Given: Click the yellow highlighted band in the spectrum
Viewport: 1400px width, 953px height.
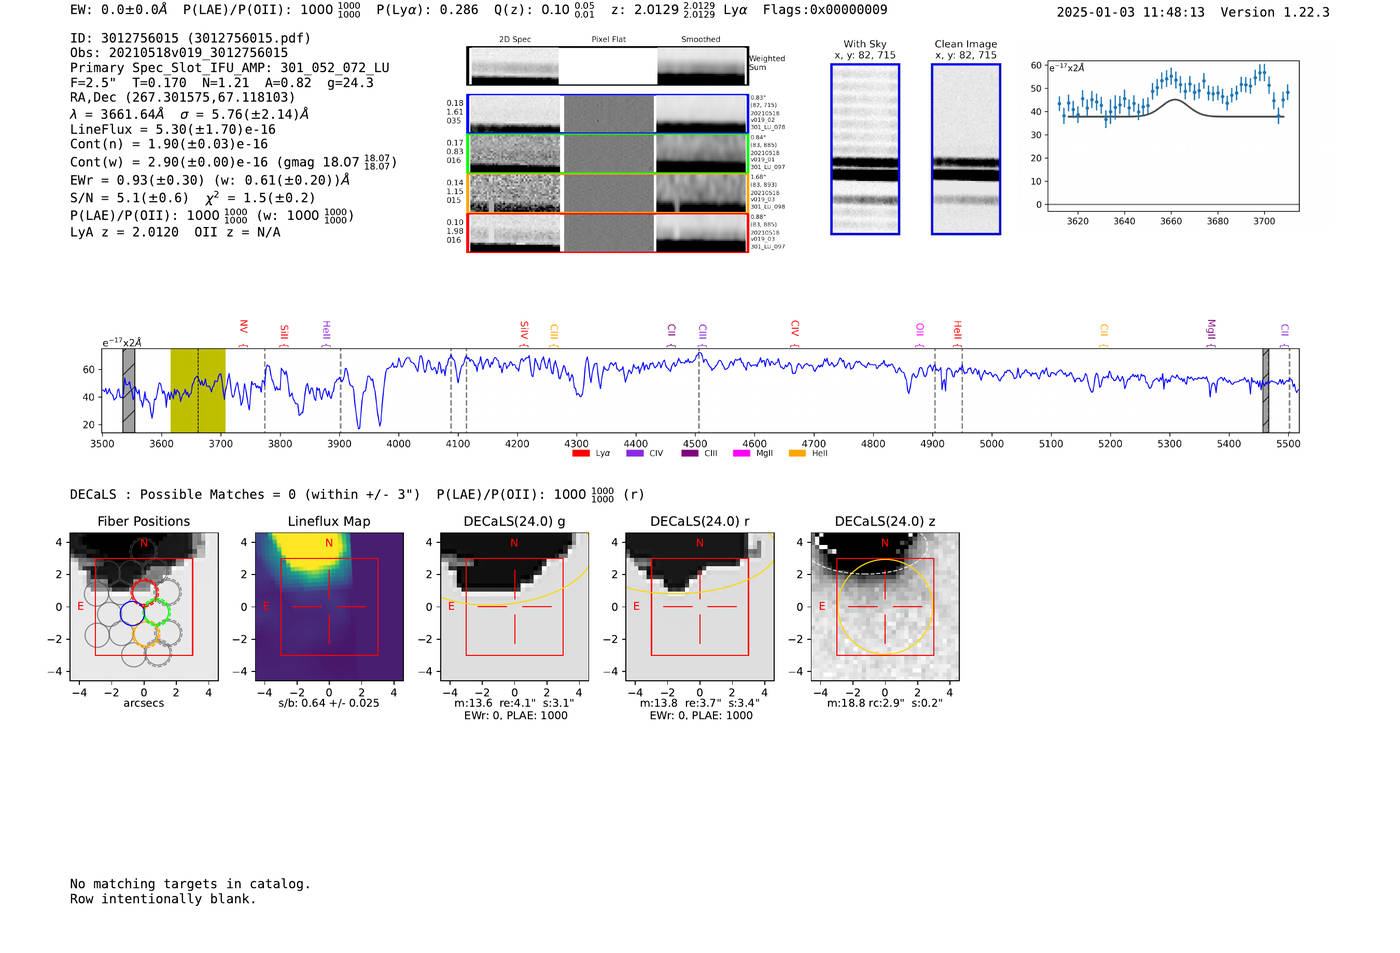Looking at the screenshot, I should (x=198, y=390).
